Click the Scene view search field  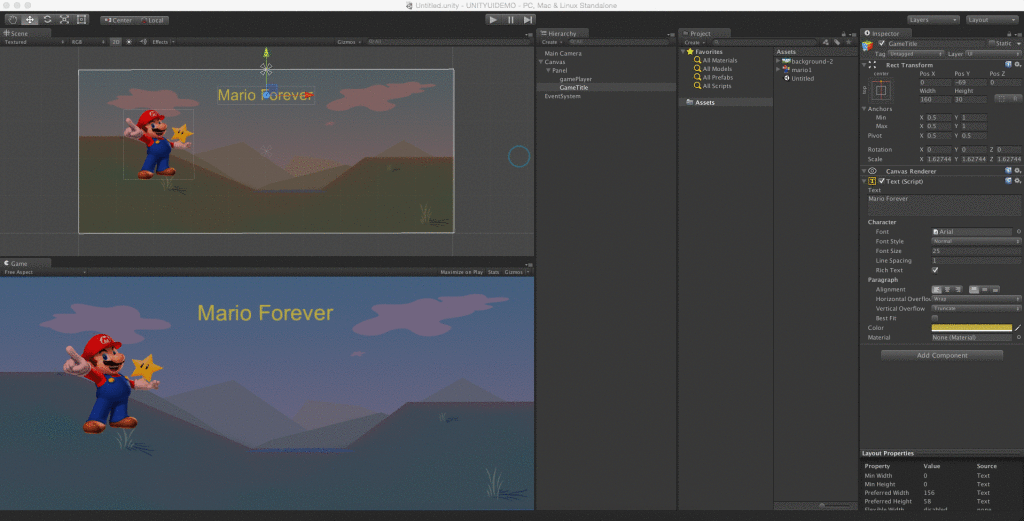click(x=447, y=42)
